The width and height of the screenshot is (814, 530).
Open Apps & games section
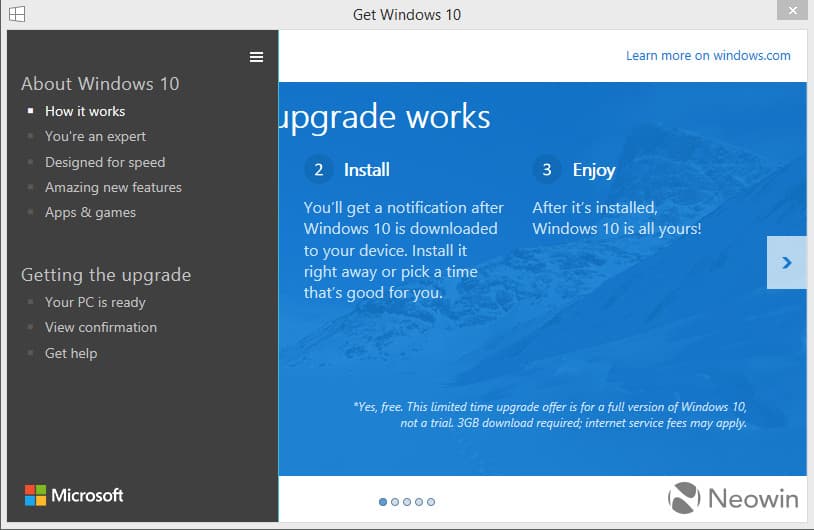point(90,212)
